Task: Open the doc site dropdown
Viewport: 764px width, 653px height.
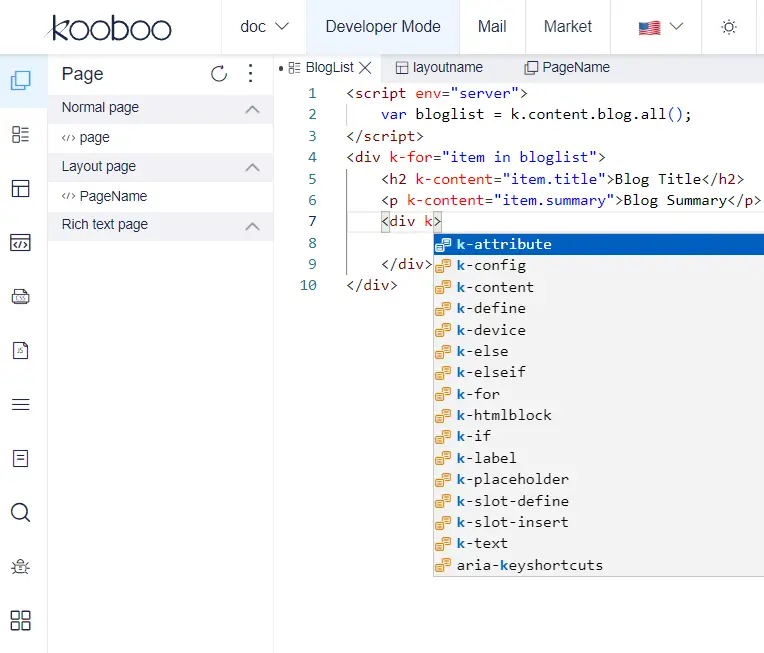Action: coord(264,27)
